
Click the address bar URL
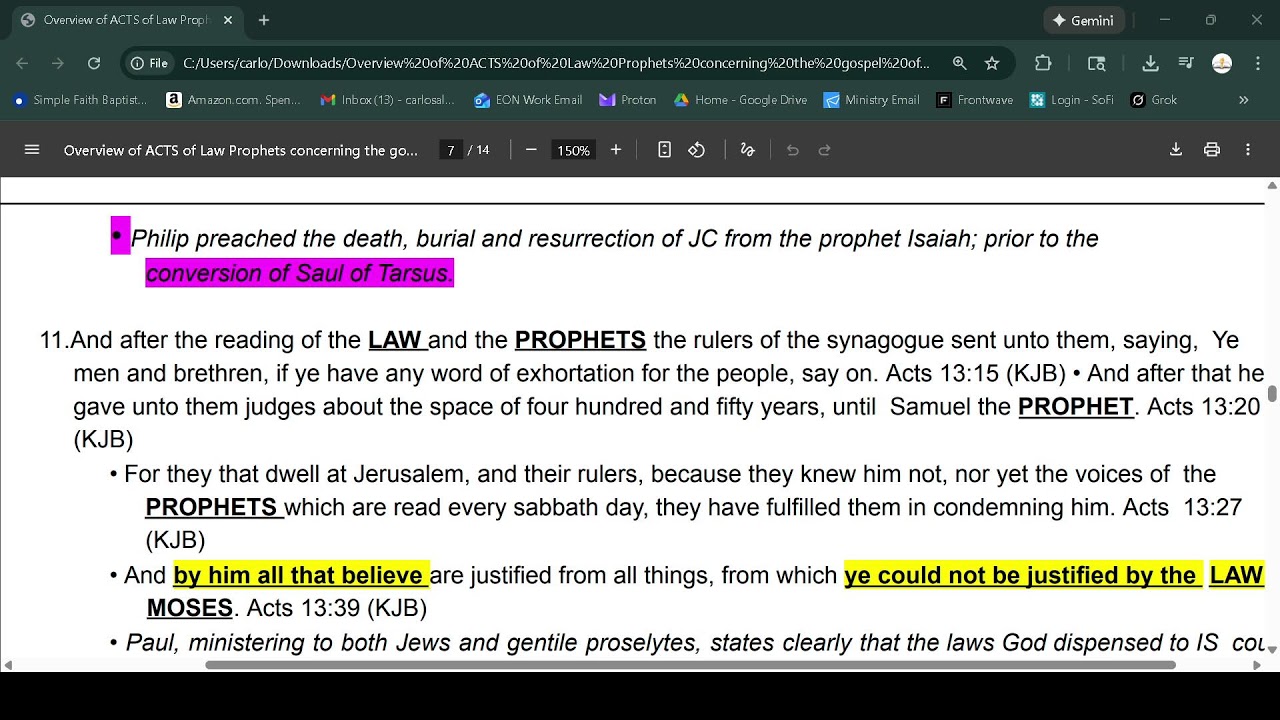[556, 63]
